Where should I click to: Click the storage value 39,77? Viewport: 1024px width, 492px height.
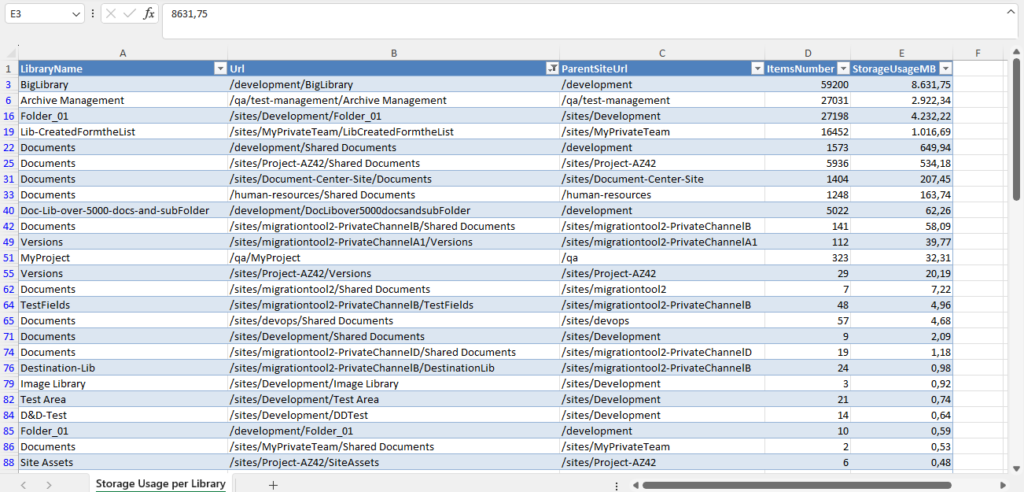pyautogui.click(x=901, y=242)
